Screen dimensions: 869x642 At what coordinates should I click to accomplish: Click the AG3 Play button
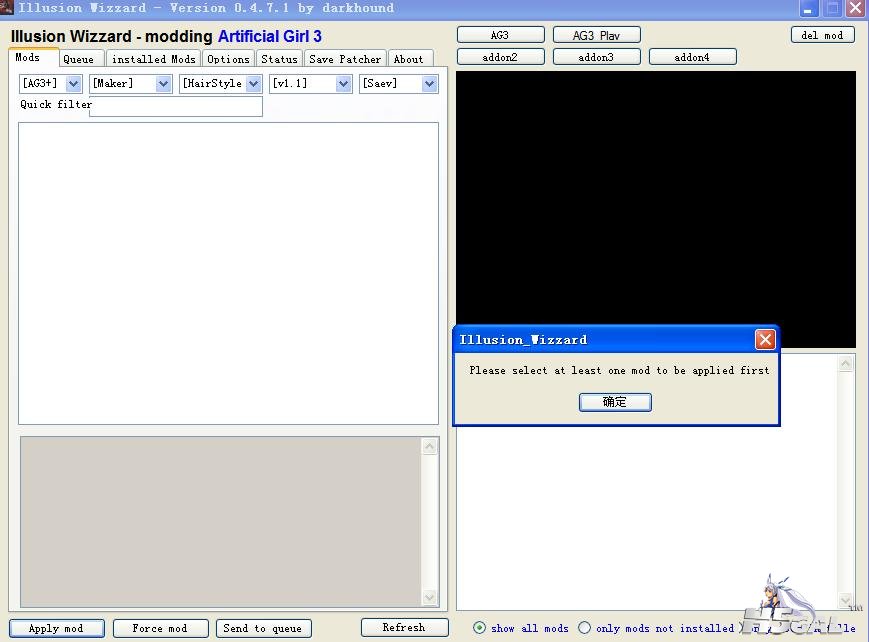pos(596,35)
